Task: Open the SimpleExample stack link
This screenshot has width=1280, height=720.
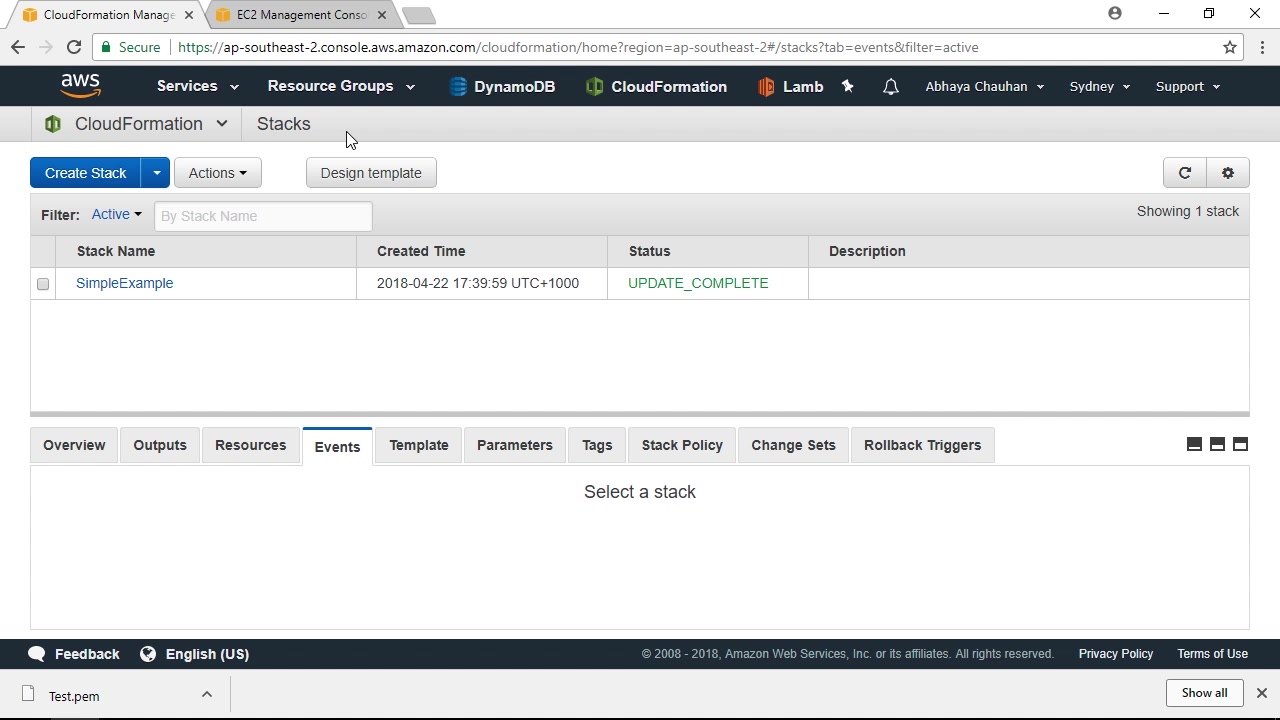Action: [x=125, y=283]
